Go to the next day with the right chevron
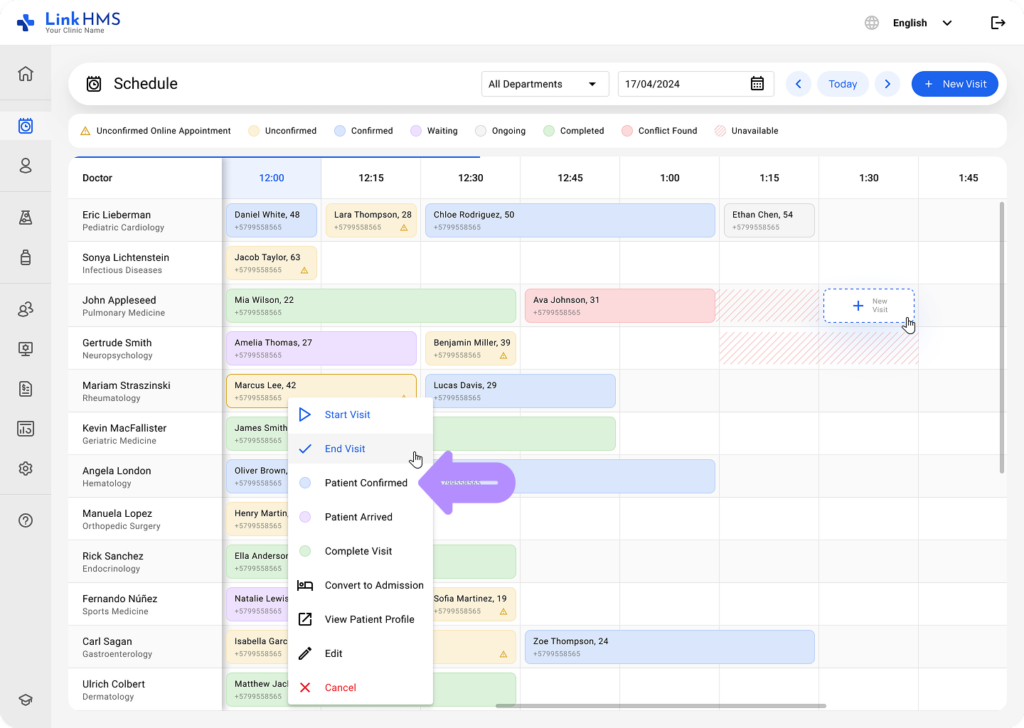The height and width of the screenshot is (728, 1024). click(888, 84)
